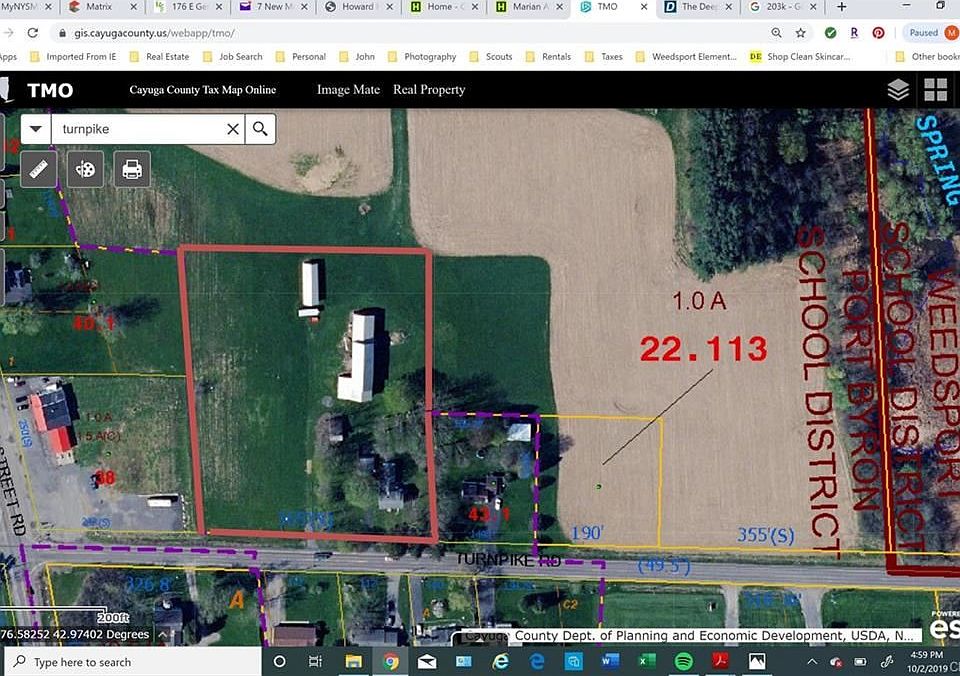Open the Job Search bookmark folder

coord(233,56)
